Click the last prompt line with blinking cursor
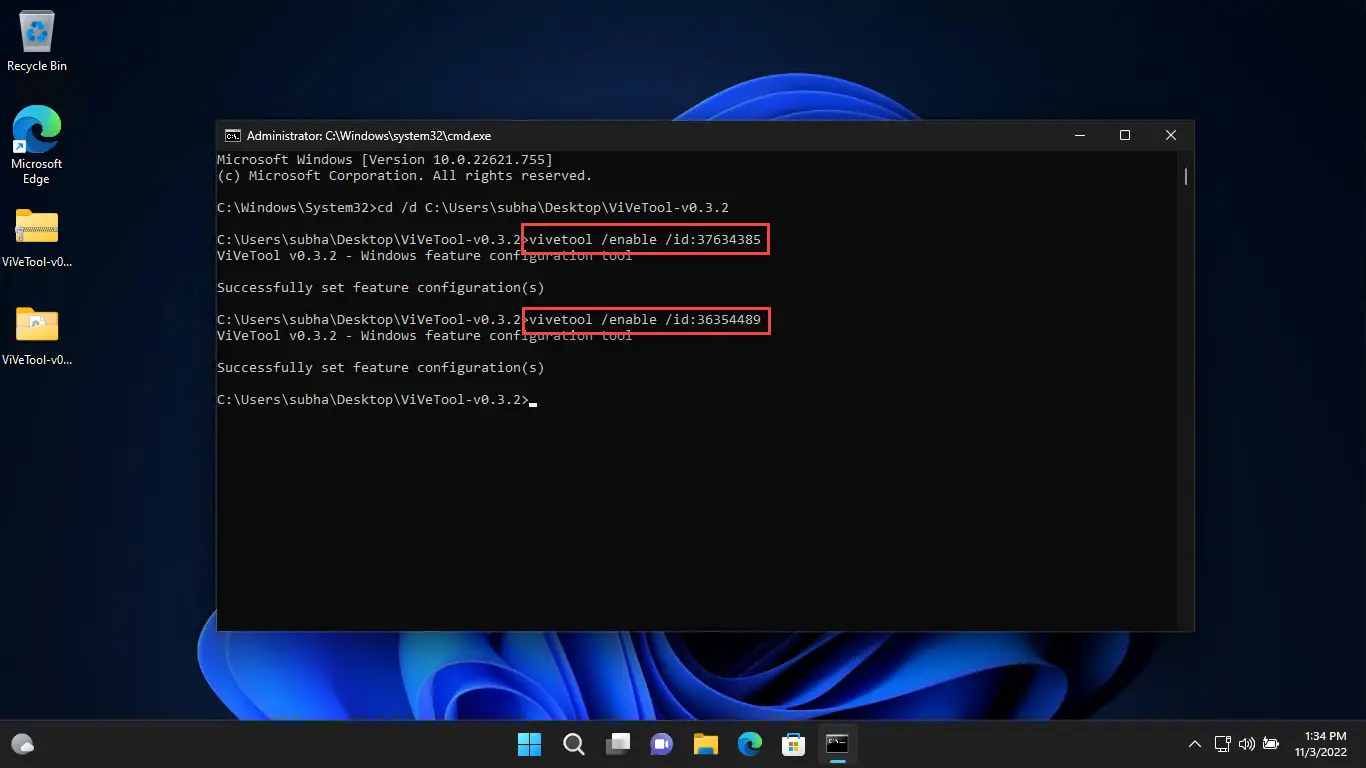Image resolution: width=1366 pixels, height=768 pixels. click(x=377, y=400)
